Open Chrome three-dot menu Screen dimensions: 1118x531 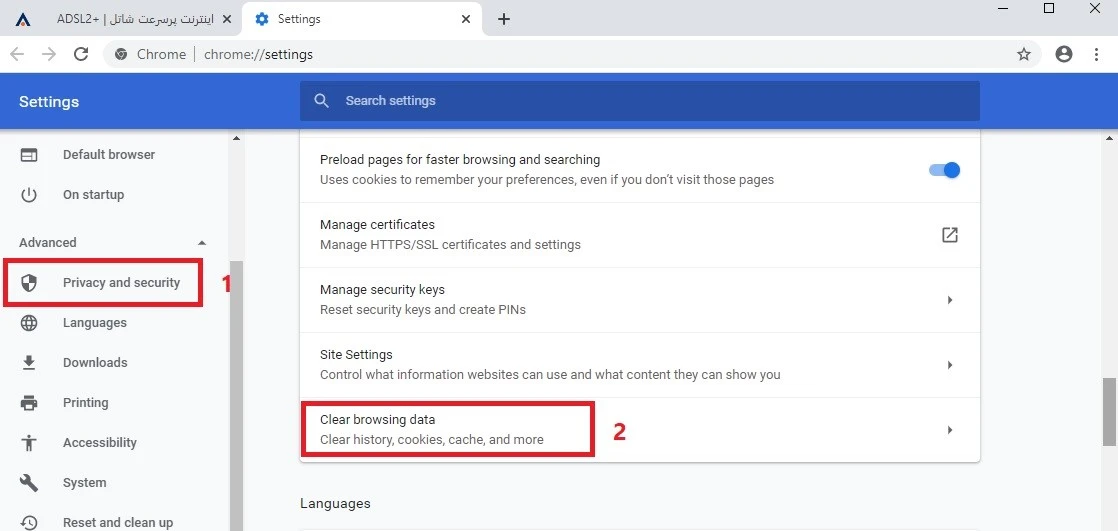[x=1097, y=54]
